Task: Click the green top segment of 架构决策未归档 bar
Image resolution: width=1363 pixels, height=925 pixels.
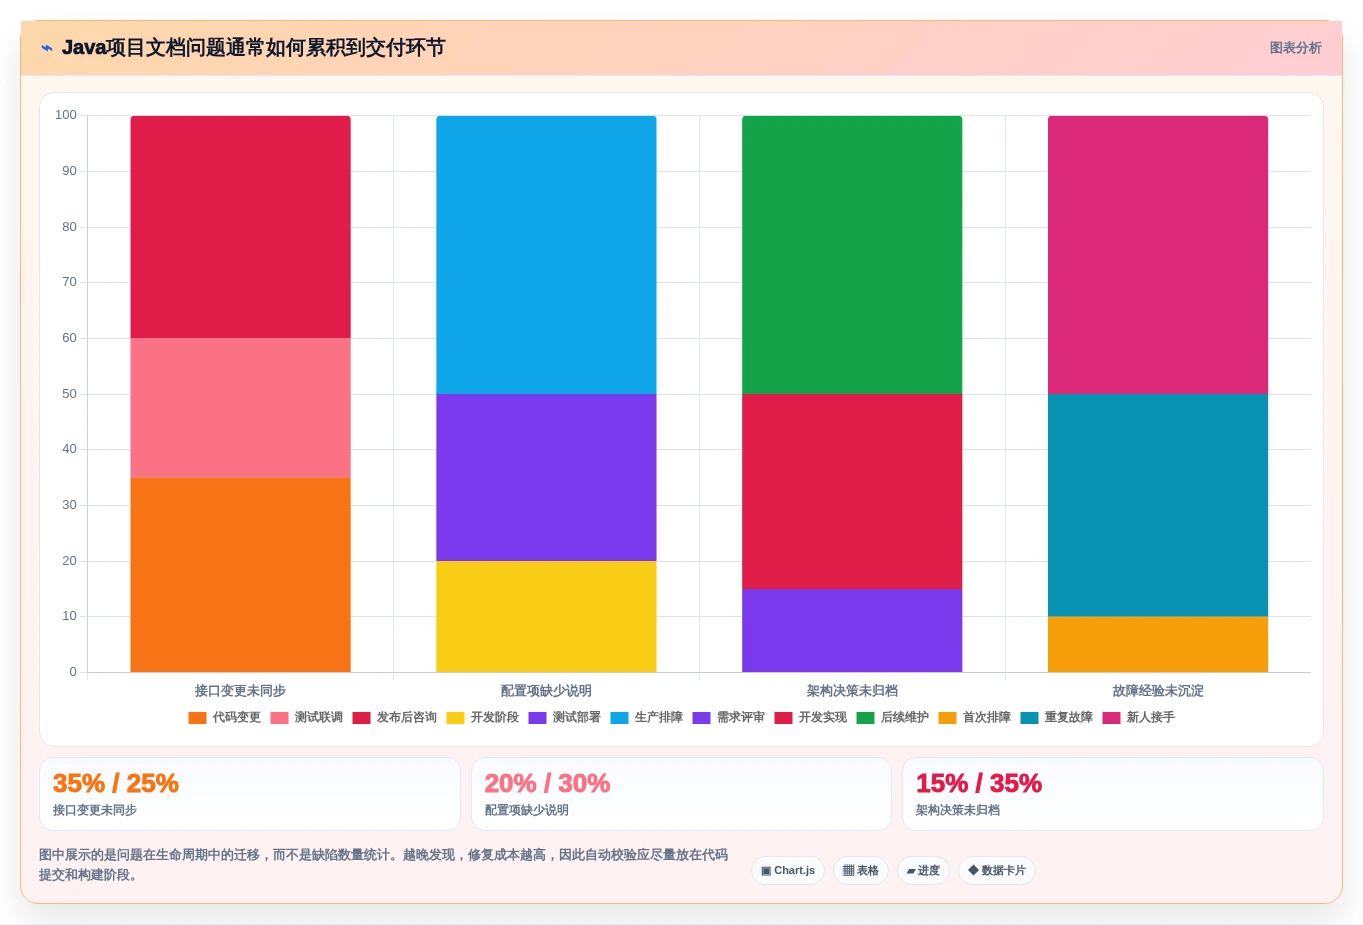Action: [852, 255]
